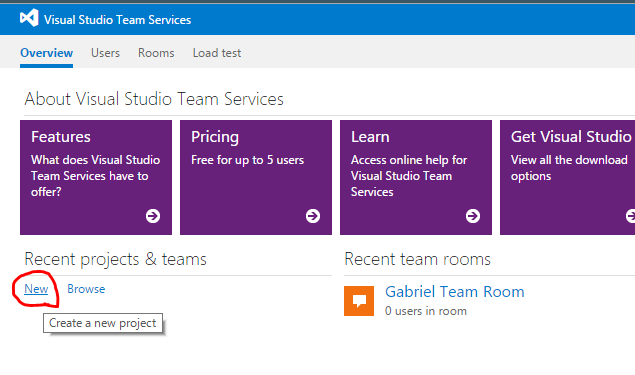Click the orange team room chat icon
The width and height of the screenshot is (635, 375).
point(359,301)
